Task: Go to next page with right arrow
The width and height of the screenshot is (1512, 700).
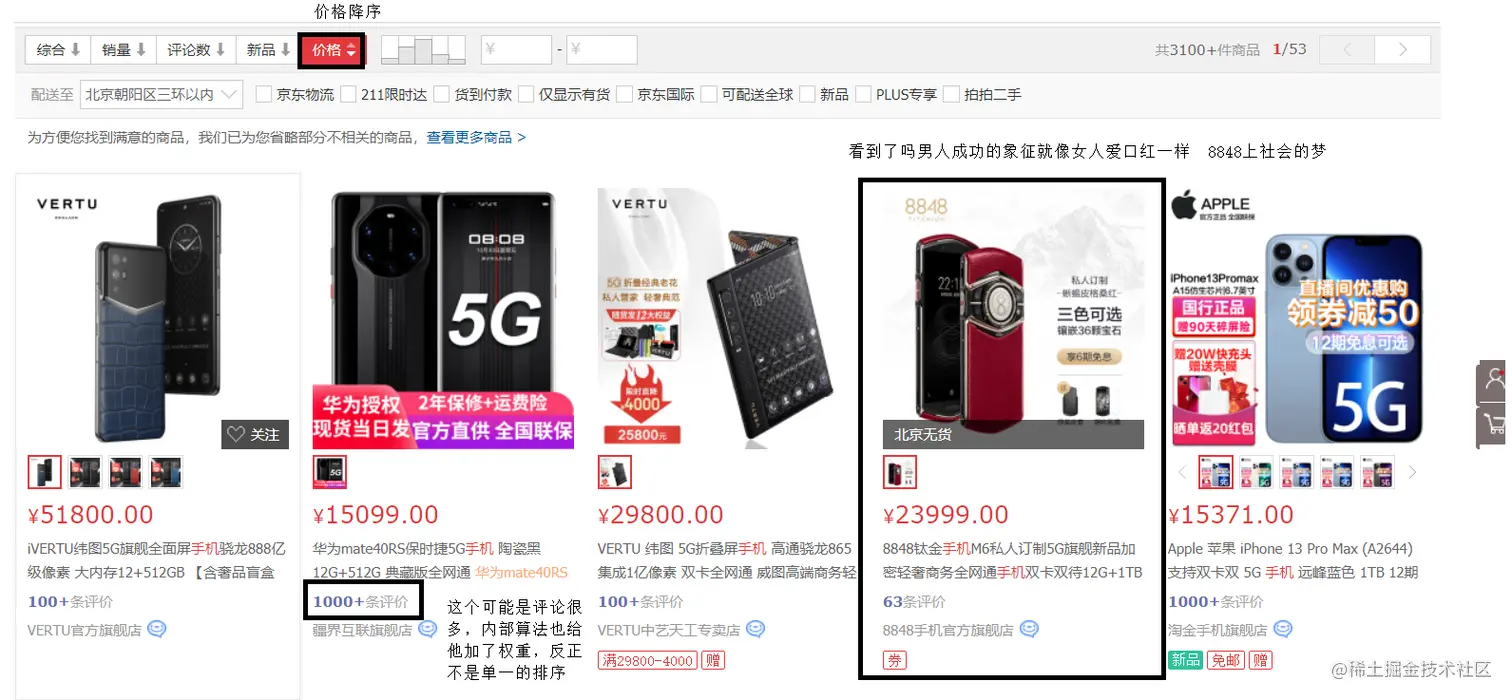Action: click(x=1402, y=50)
